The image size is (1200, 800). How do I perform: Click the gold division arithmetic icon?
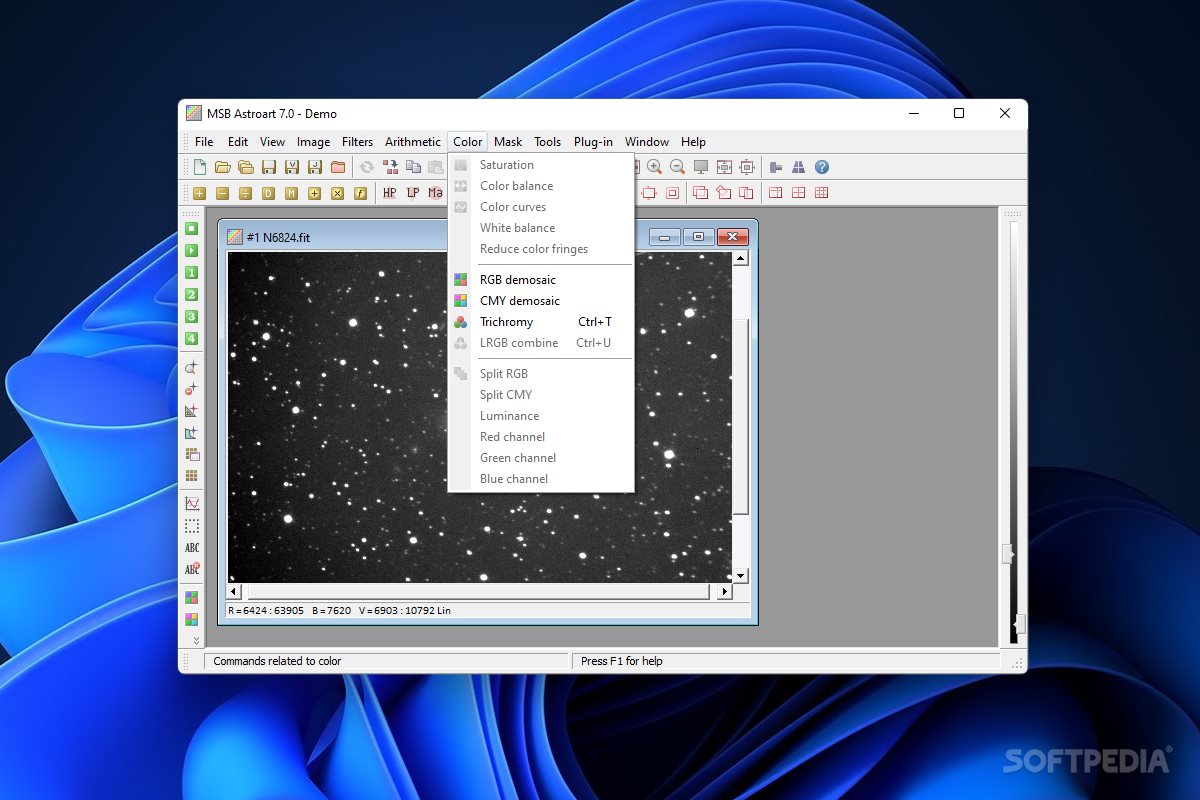point(245,193)
